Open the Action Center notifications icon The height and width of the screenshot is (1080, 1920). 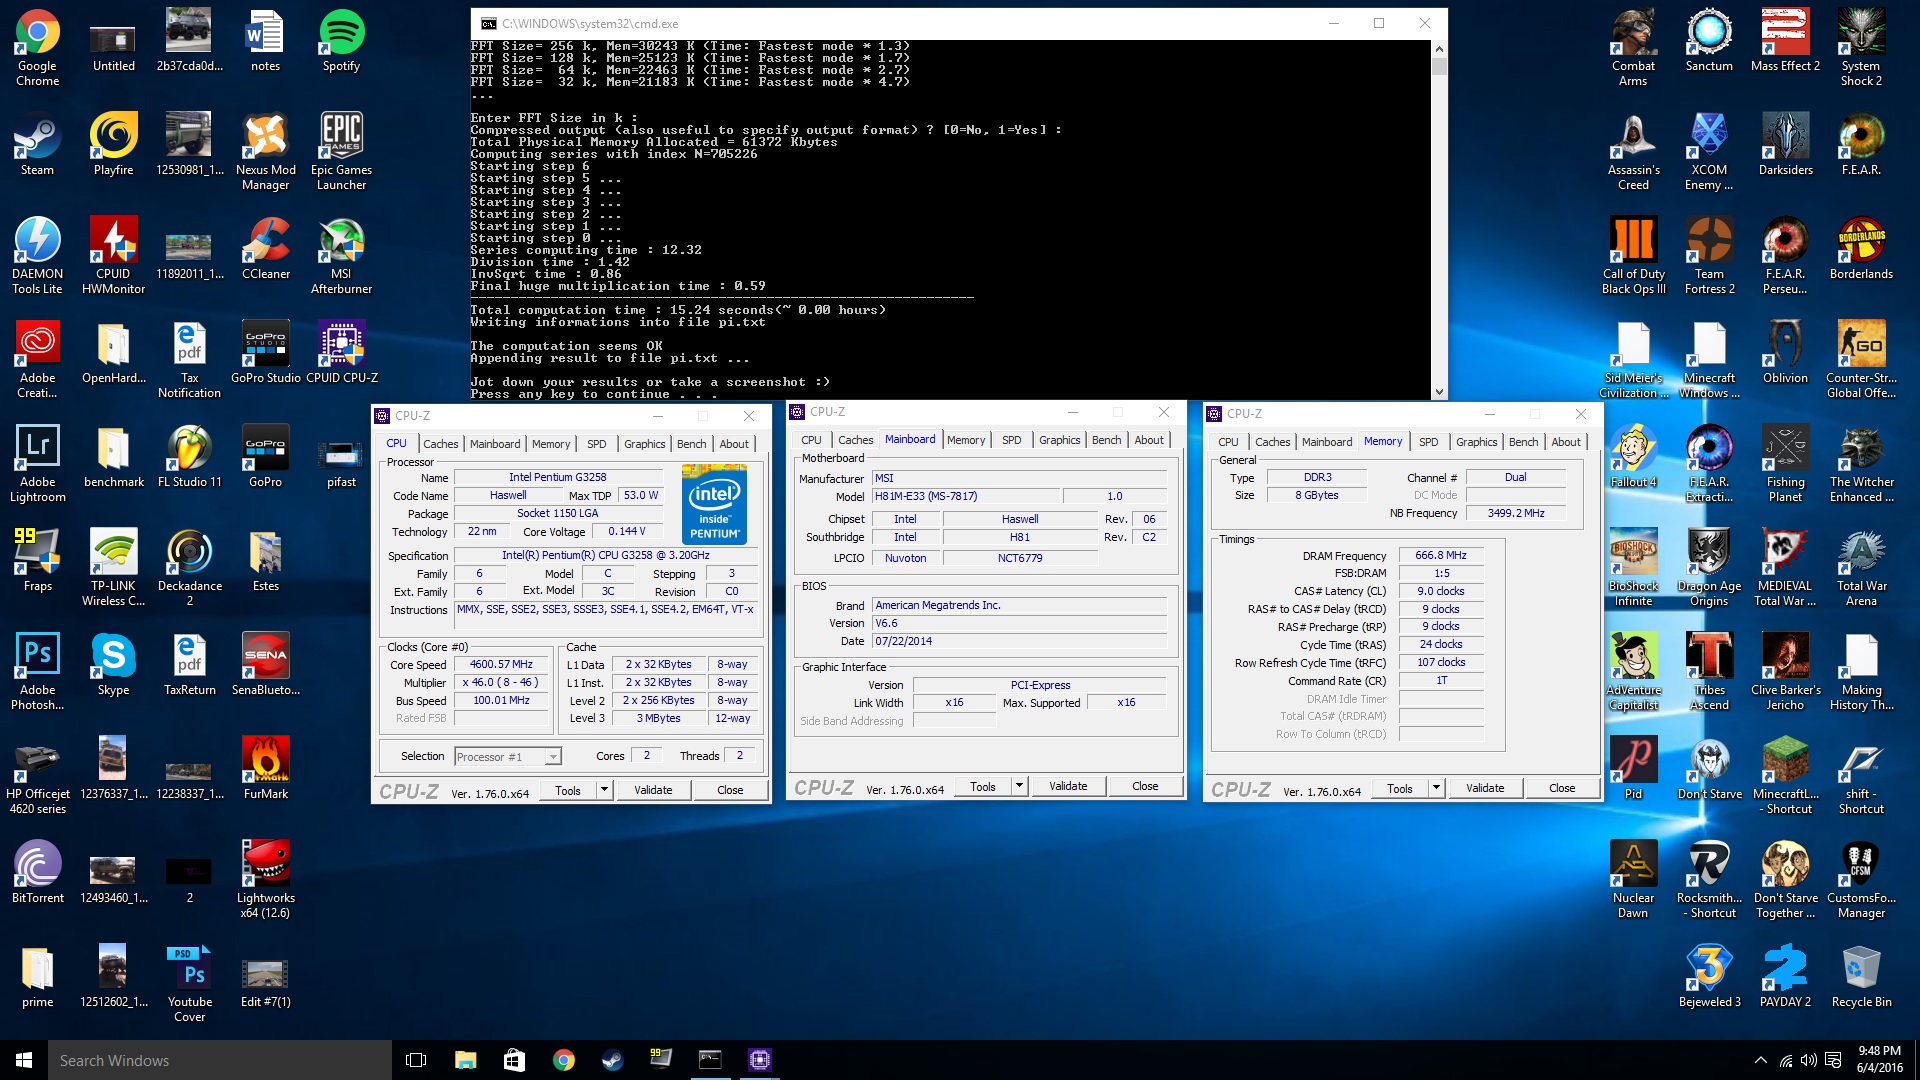click(x=1833, y=1061)
